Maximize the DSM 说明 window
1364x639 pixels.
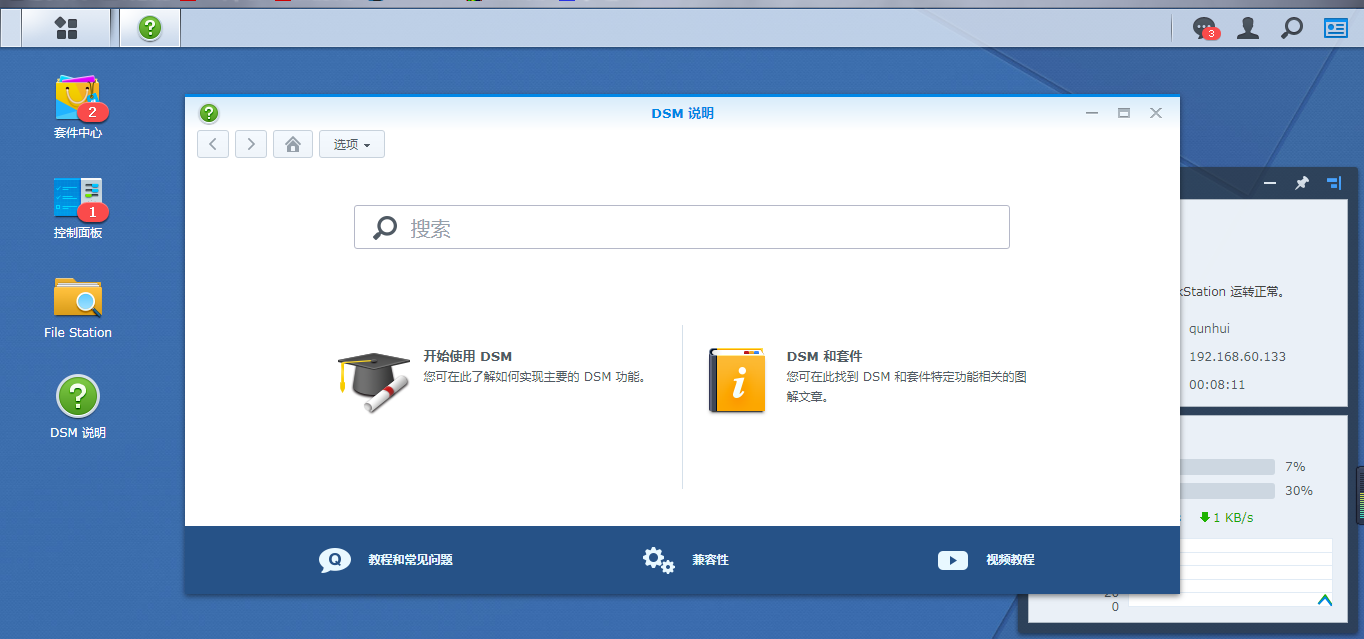coord(1124,113)
